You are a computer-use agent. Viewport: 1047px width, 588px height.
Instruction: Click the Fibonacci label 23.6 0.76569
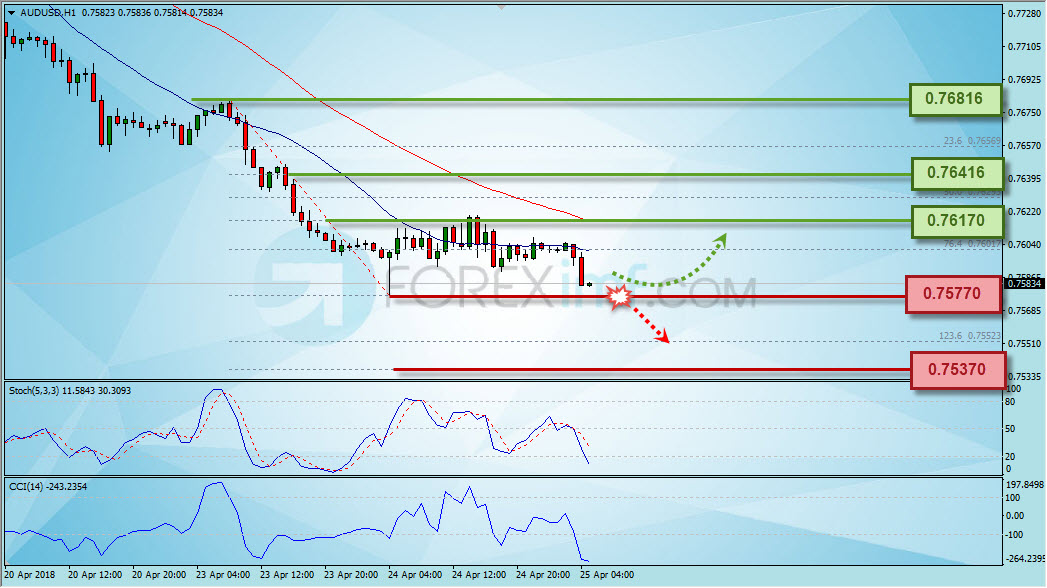[972, 141]
